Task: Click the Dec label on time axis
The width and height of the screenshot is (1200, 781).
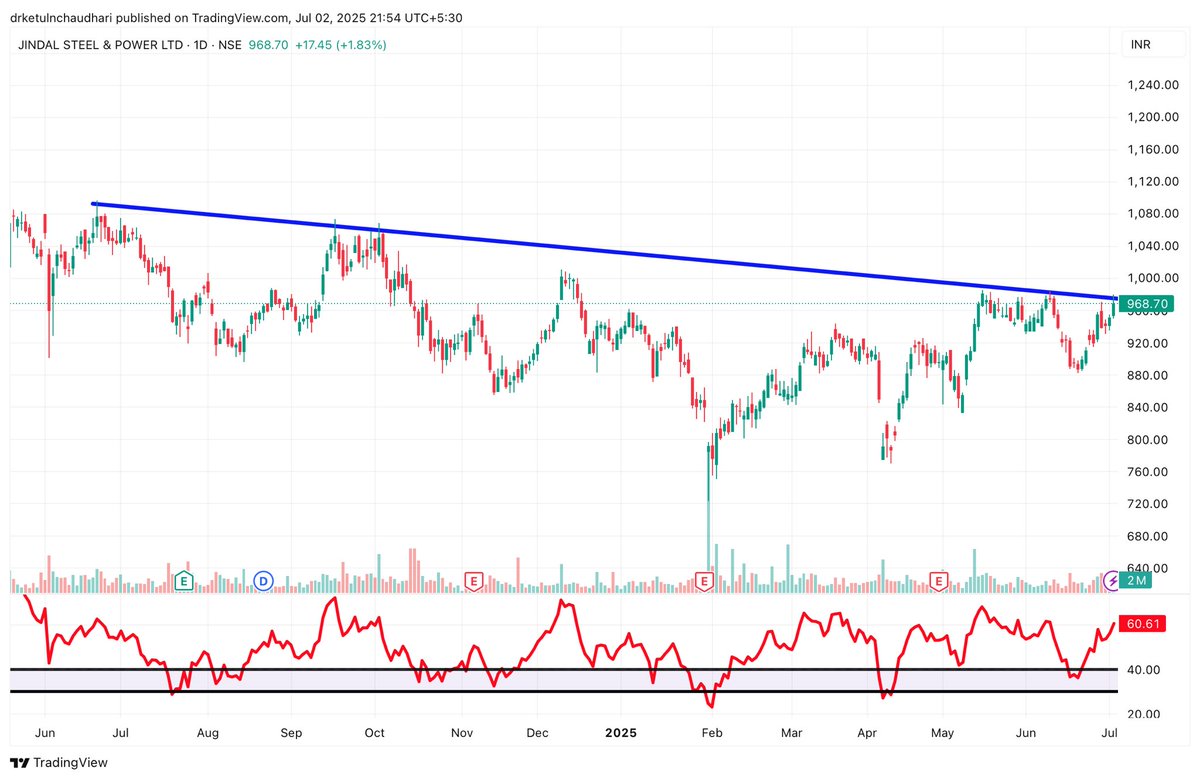Action: click(x=537, y=732)
